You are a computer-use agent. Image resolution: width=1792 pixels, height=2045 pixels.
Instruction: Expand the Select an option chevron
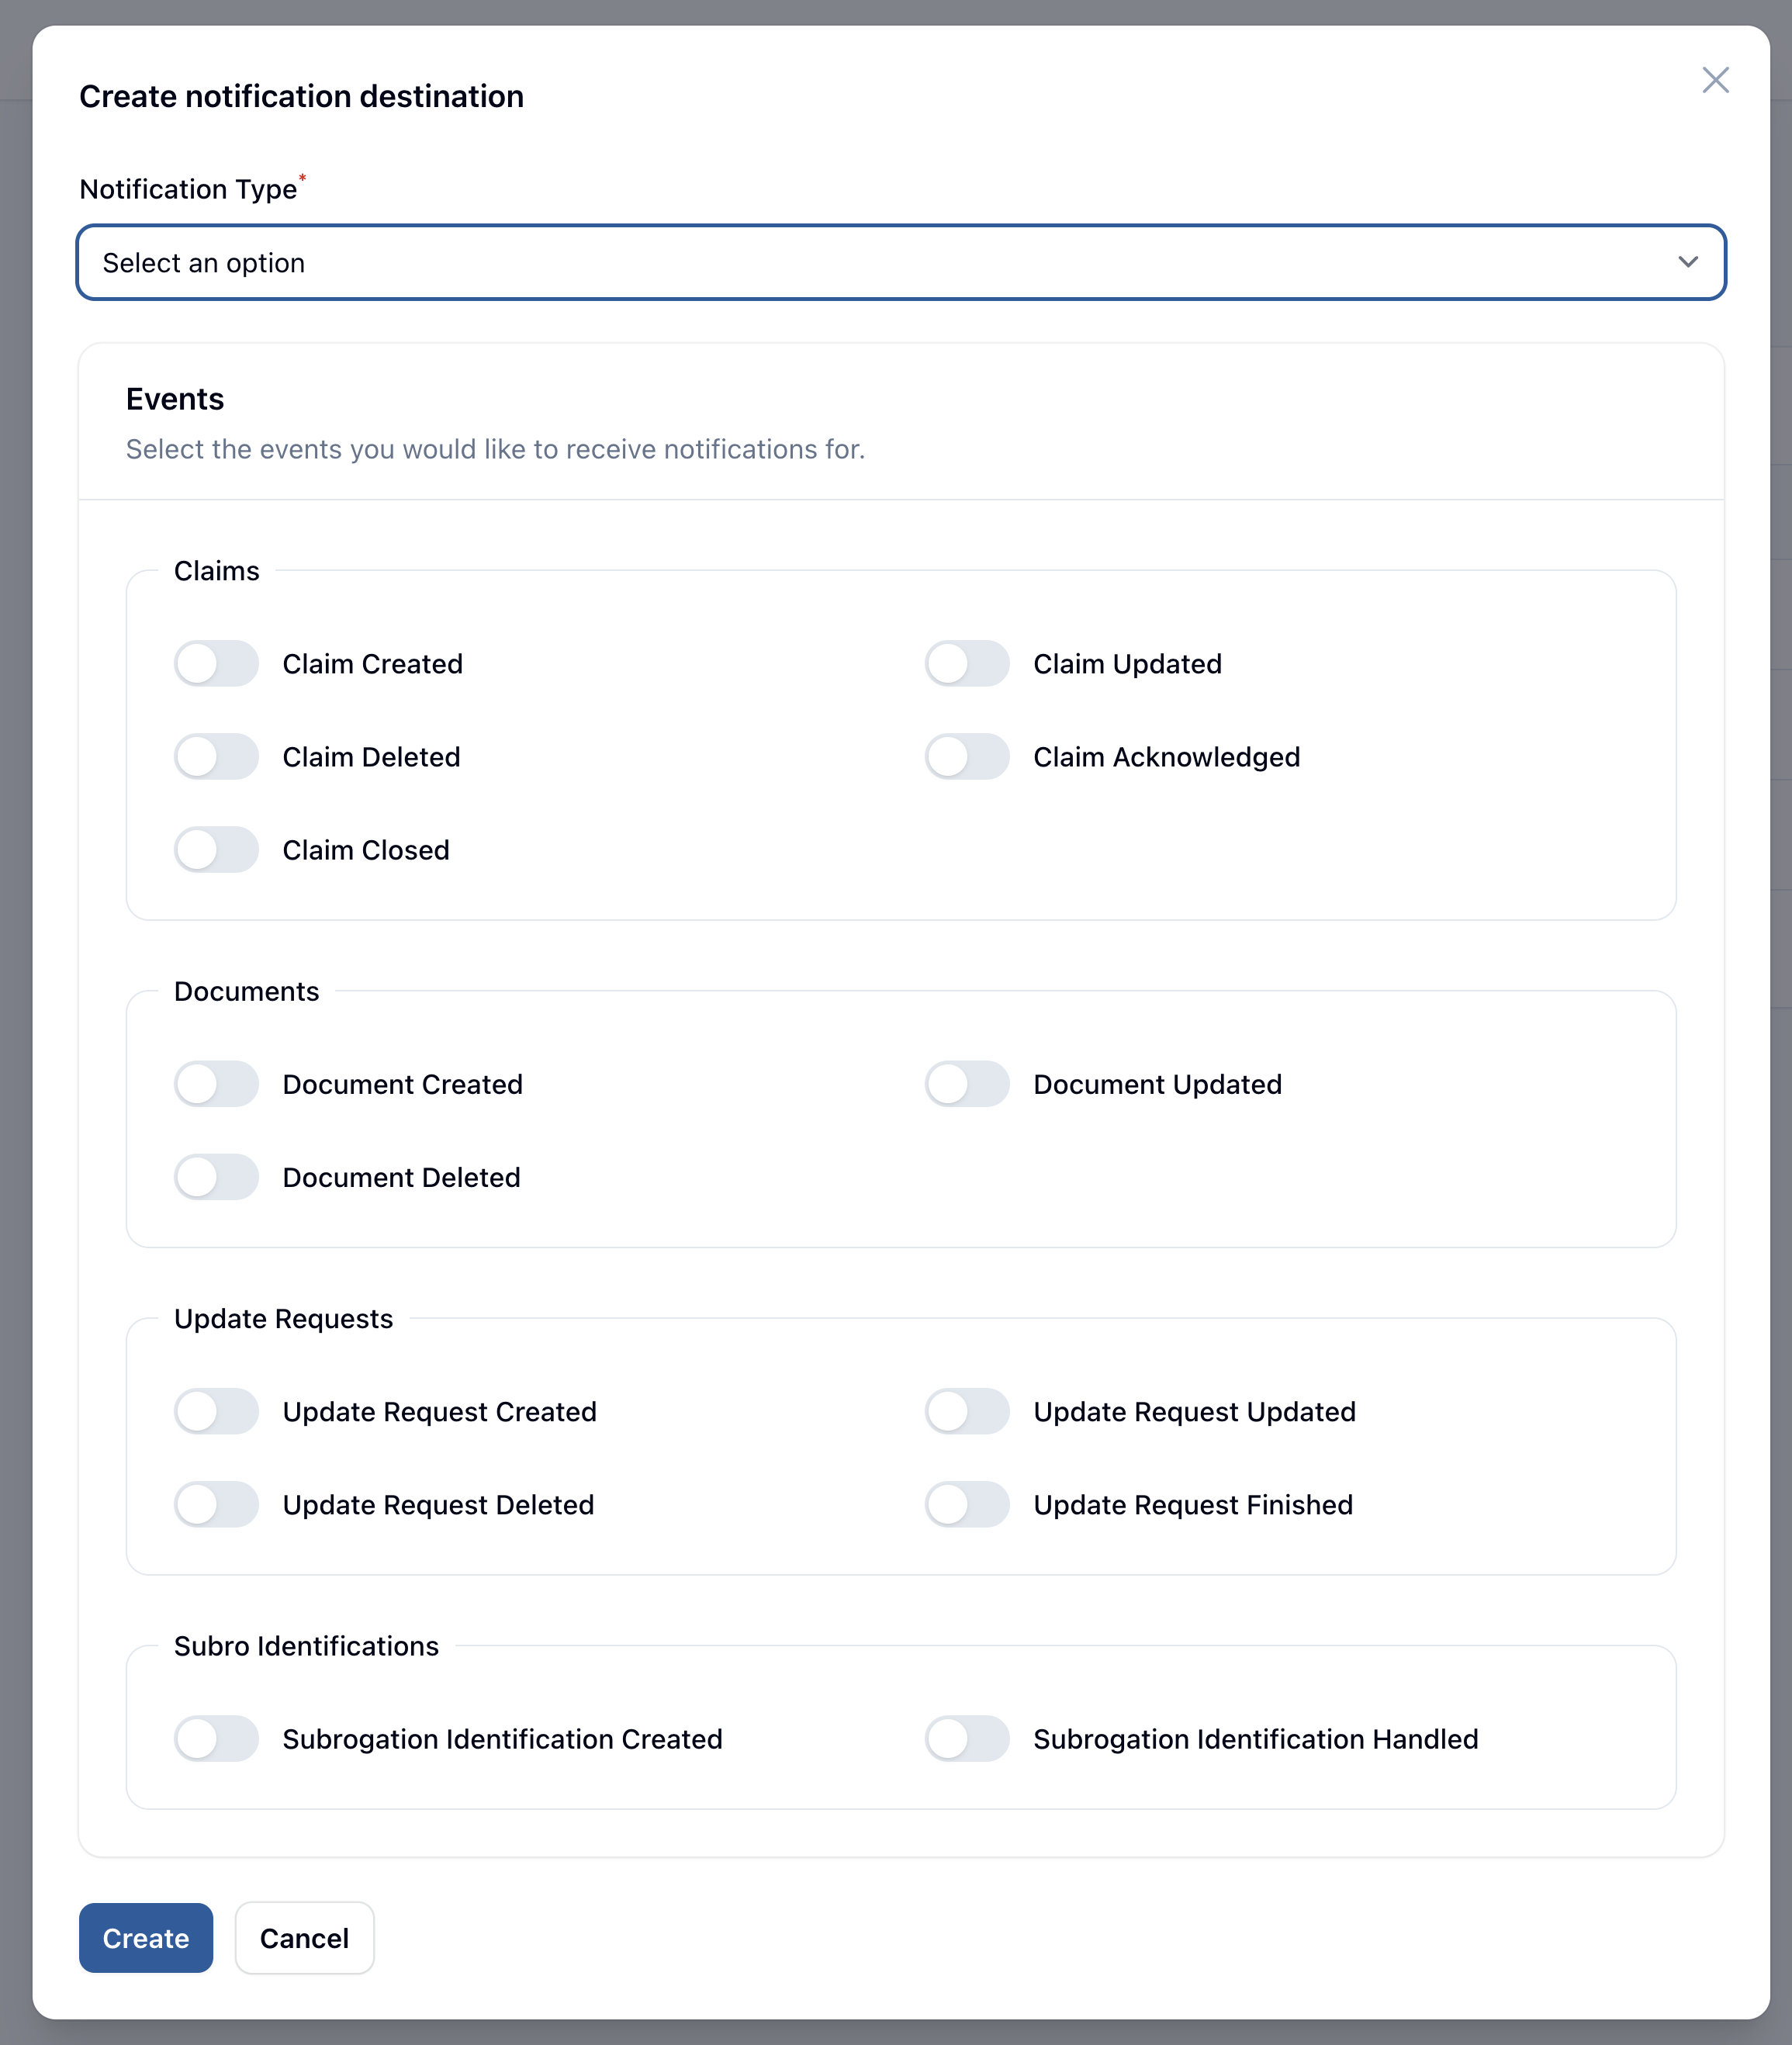(x=1688, y=263)
